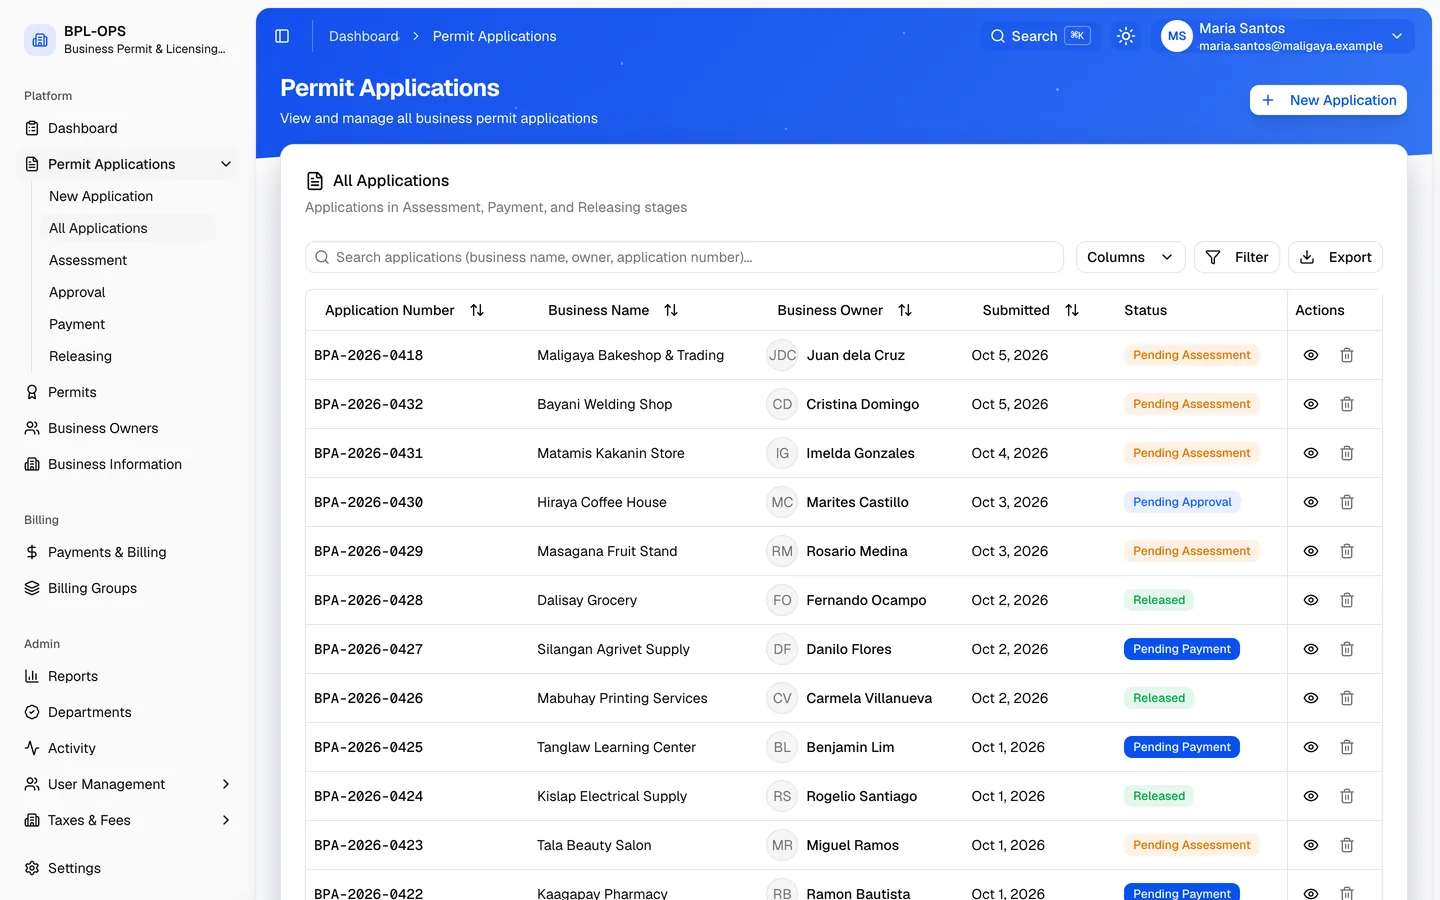Go to Dashboard breadcrumb link
The image size is (1440, 900).
click(x=364, y=36)
